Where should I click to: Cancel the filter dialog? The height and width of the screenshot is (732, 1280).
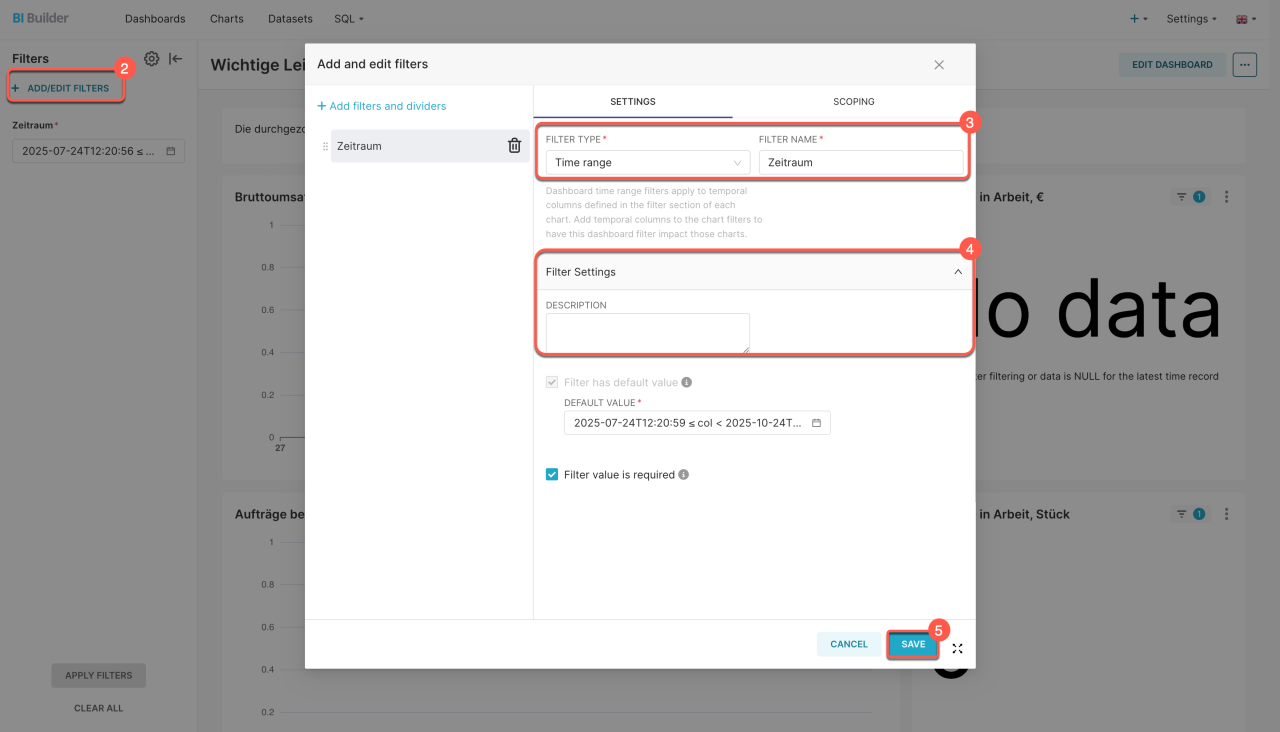pos(849,645)
